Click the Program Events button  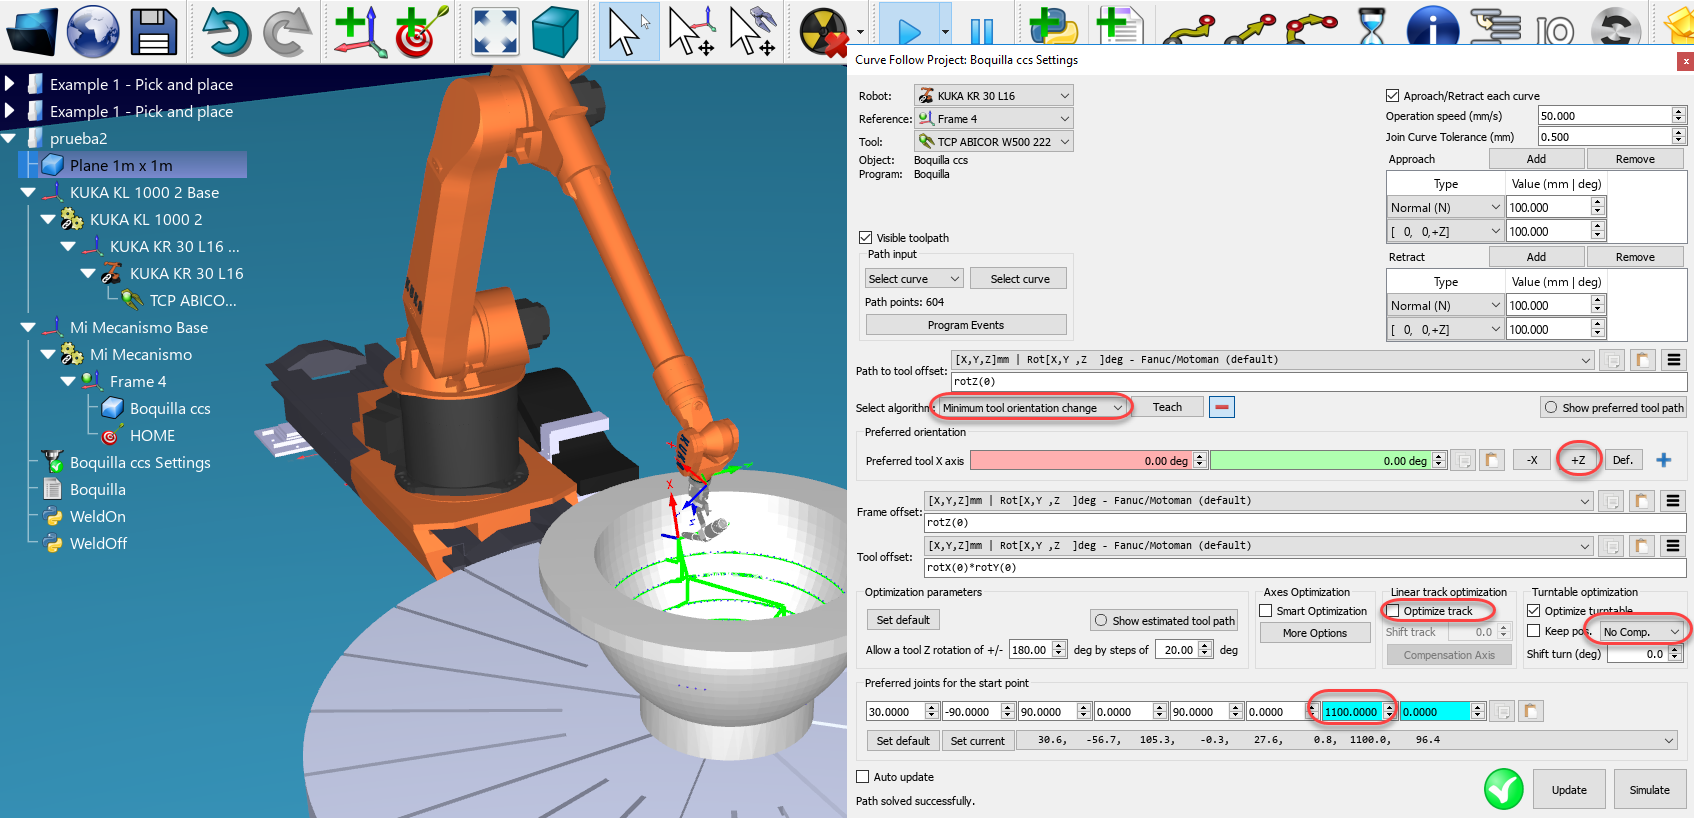pos(965,325)
